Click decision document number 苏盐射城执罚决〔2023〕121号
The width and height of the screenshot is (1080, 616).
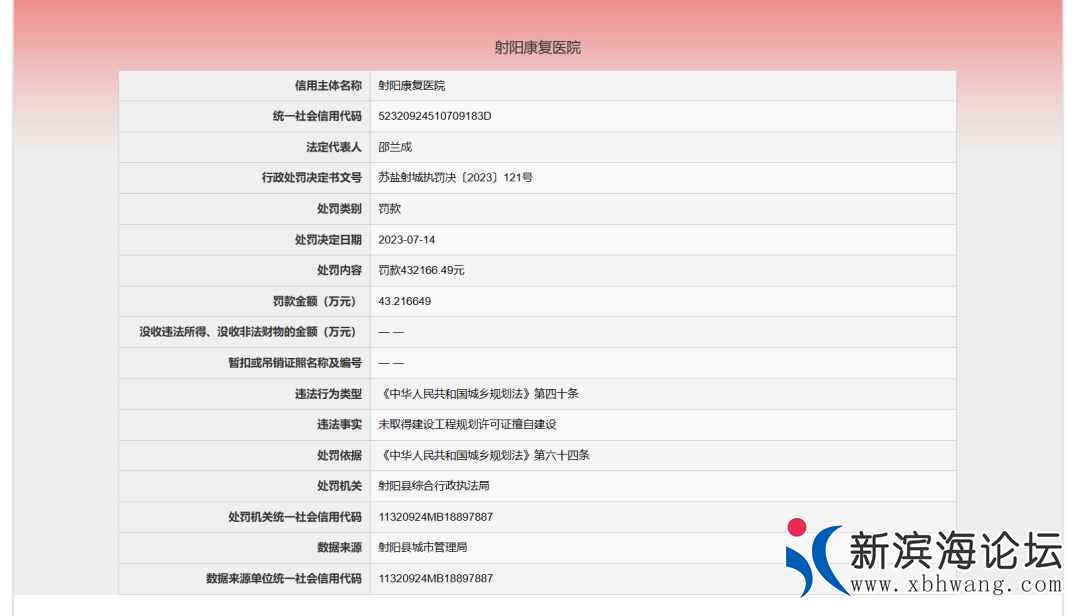[455, 178]
